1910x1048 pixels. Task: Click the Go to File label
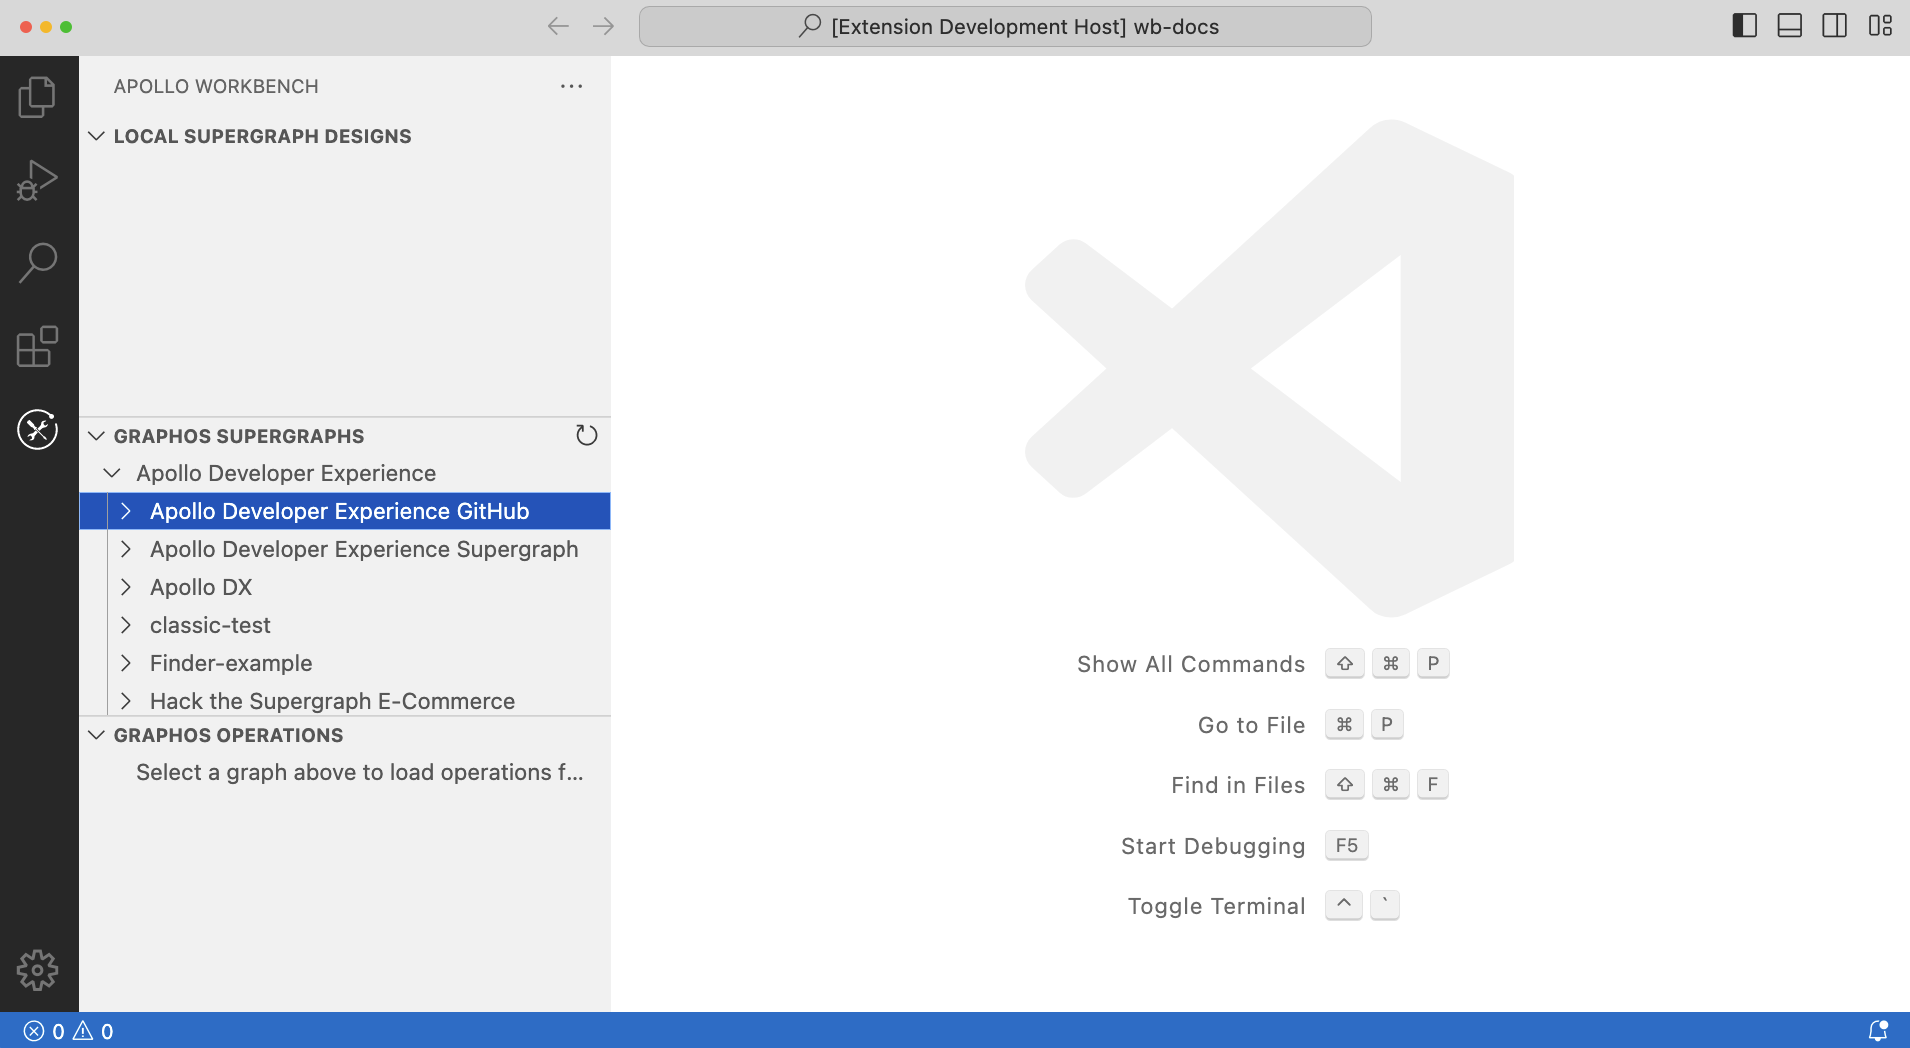(x=1251, y=725)
